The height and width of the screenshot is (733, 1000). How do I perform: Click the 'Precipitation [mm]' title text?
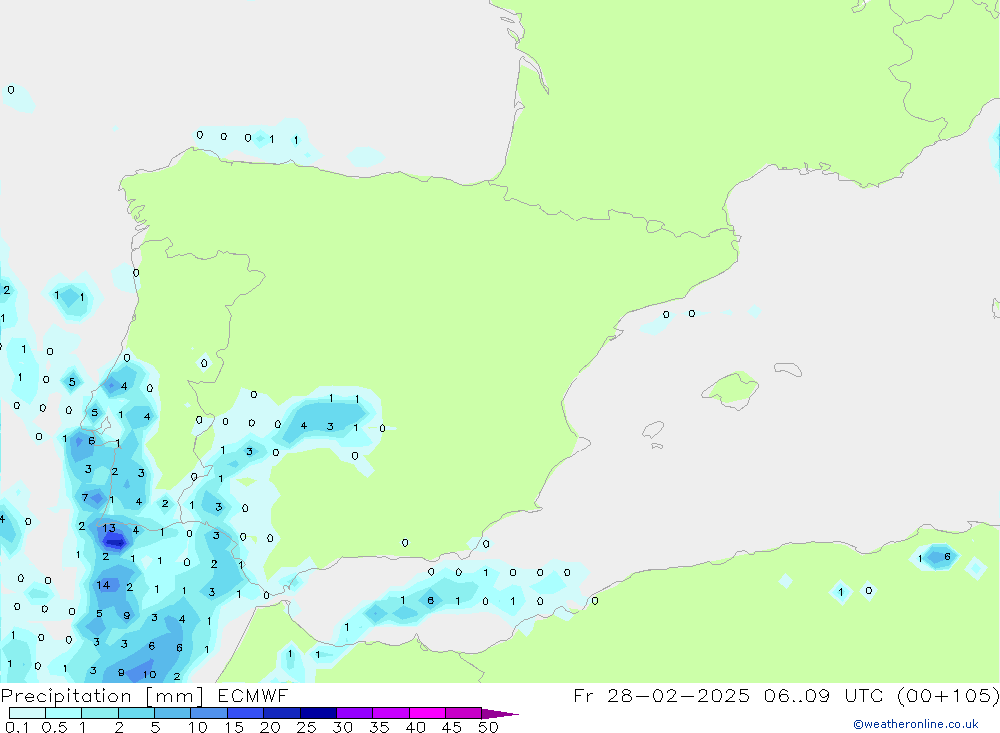(x=102, y=696)
